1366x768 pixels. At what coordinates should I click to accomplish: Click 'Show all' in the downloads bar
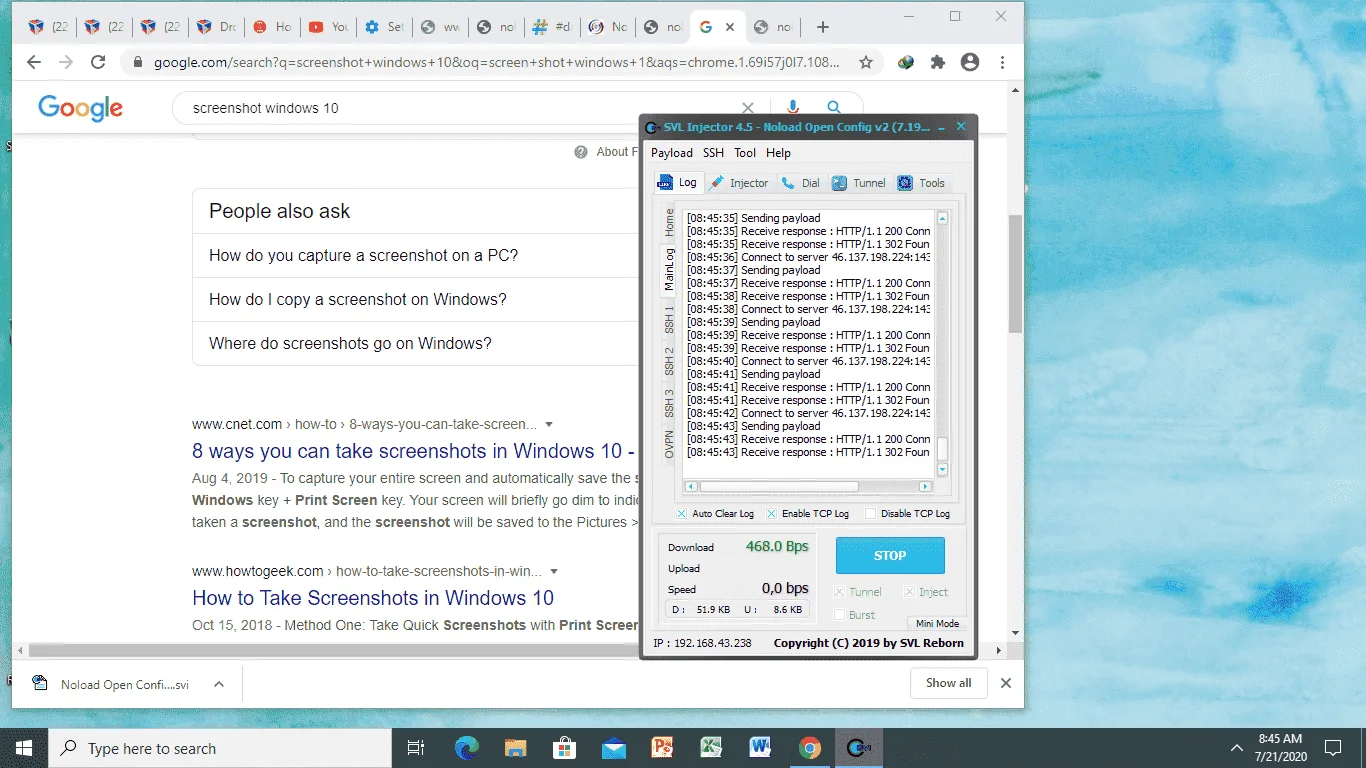pos(948,683)
